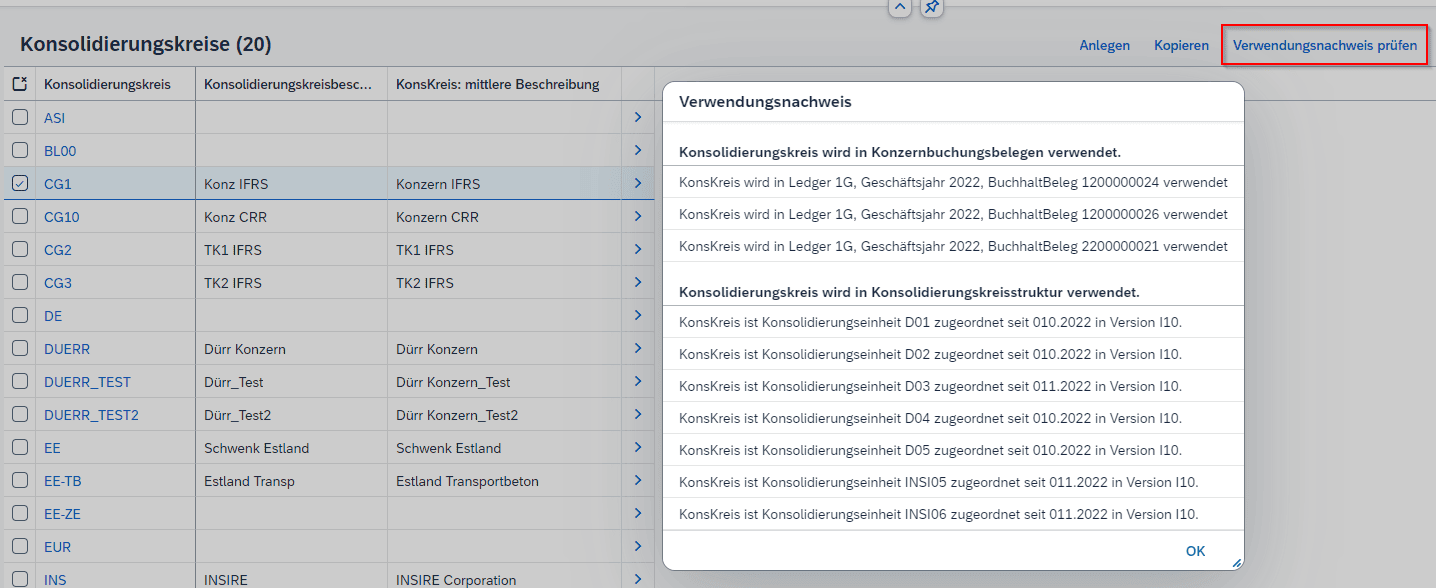
Task: Expand the CG10 row chevron
Action: [x=638, y=217]
